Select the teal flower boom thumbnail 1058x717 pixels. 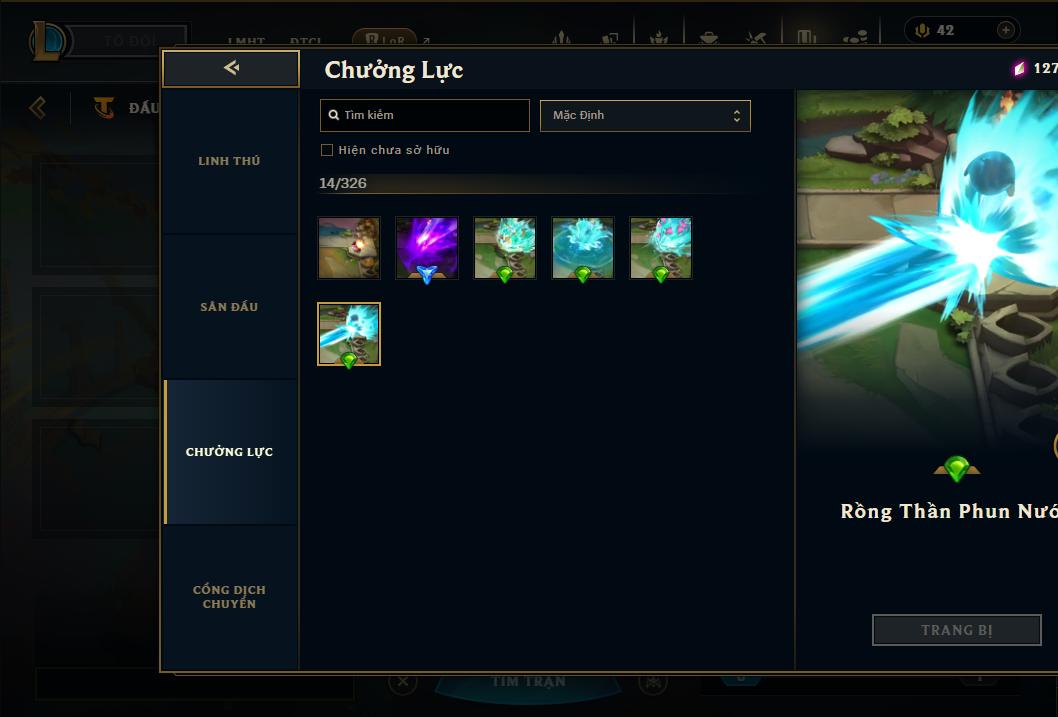coord(505,248)
